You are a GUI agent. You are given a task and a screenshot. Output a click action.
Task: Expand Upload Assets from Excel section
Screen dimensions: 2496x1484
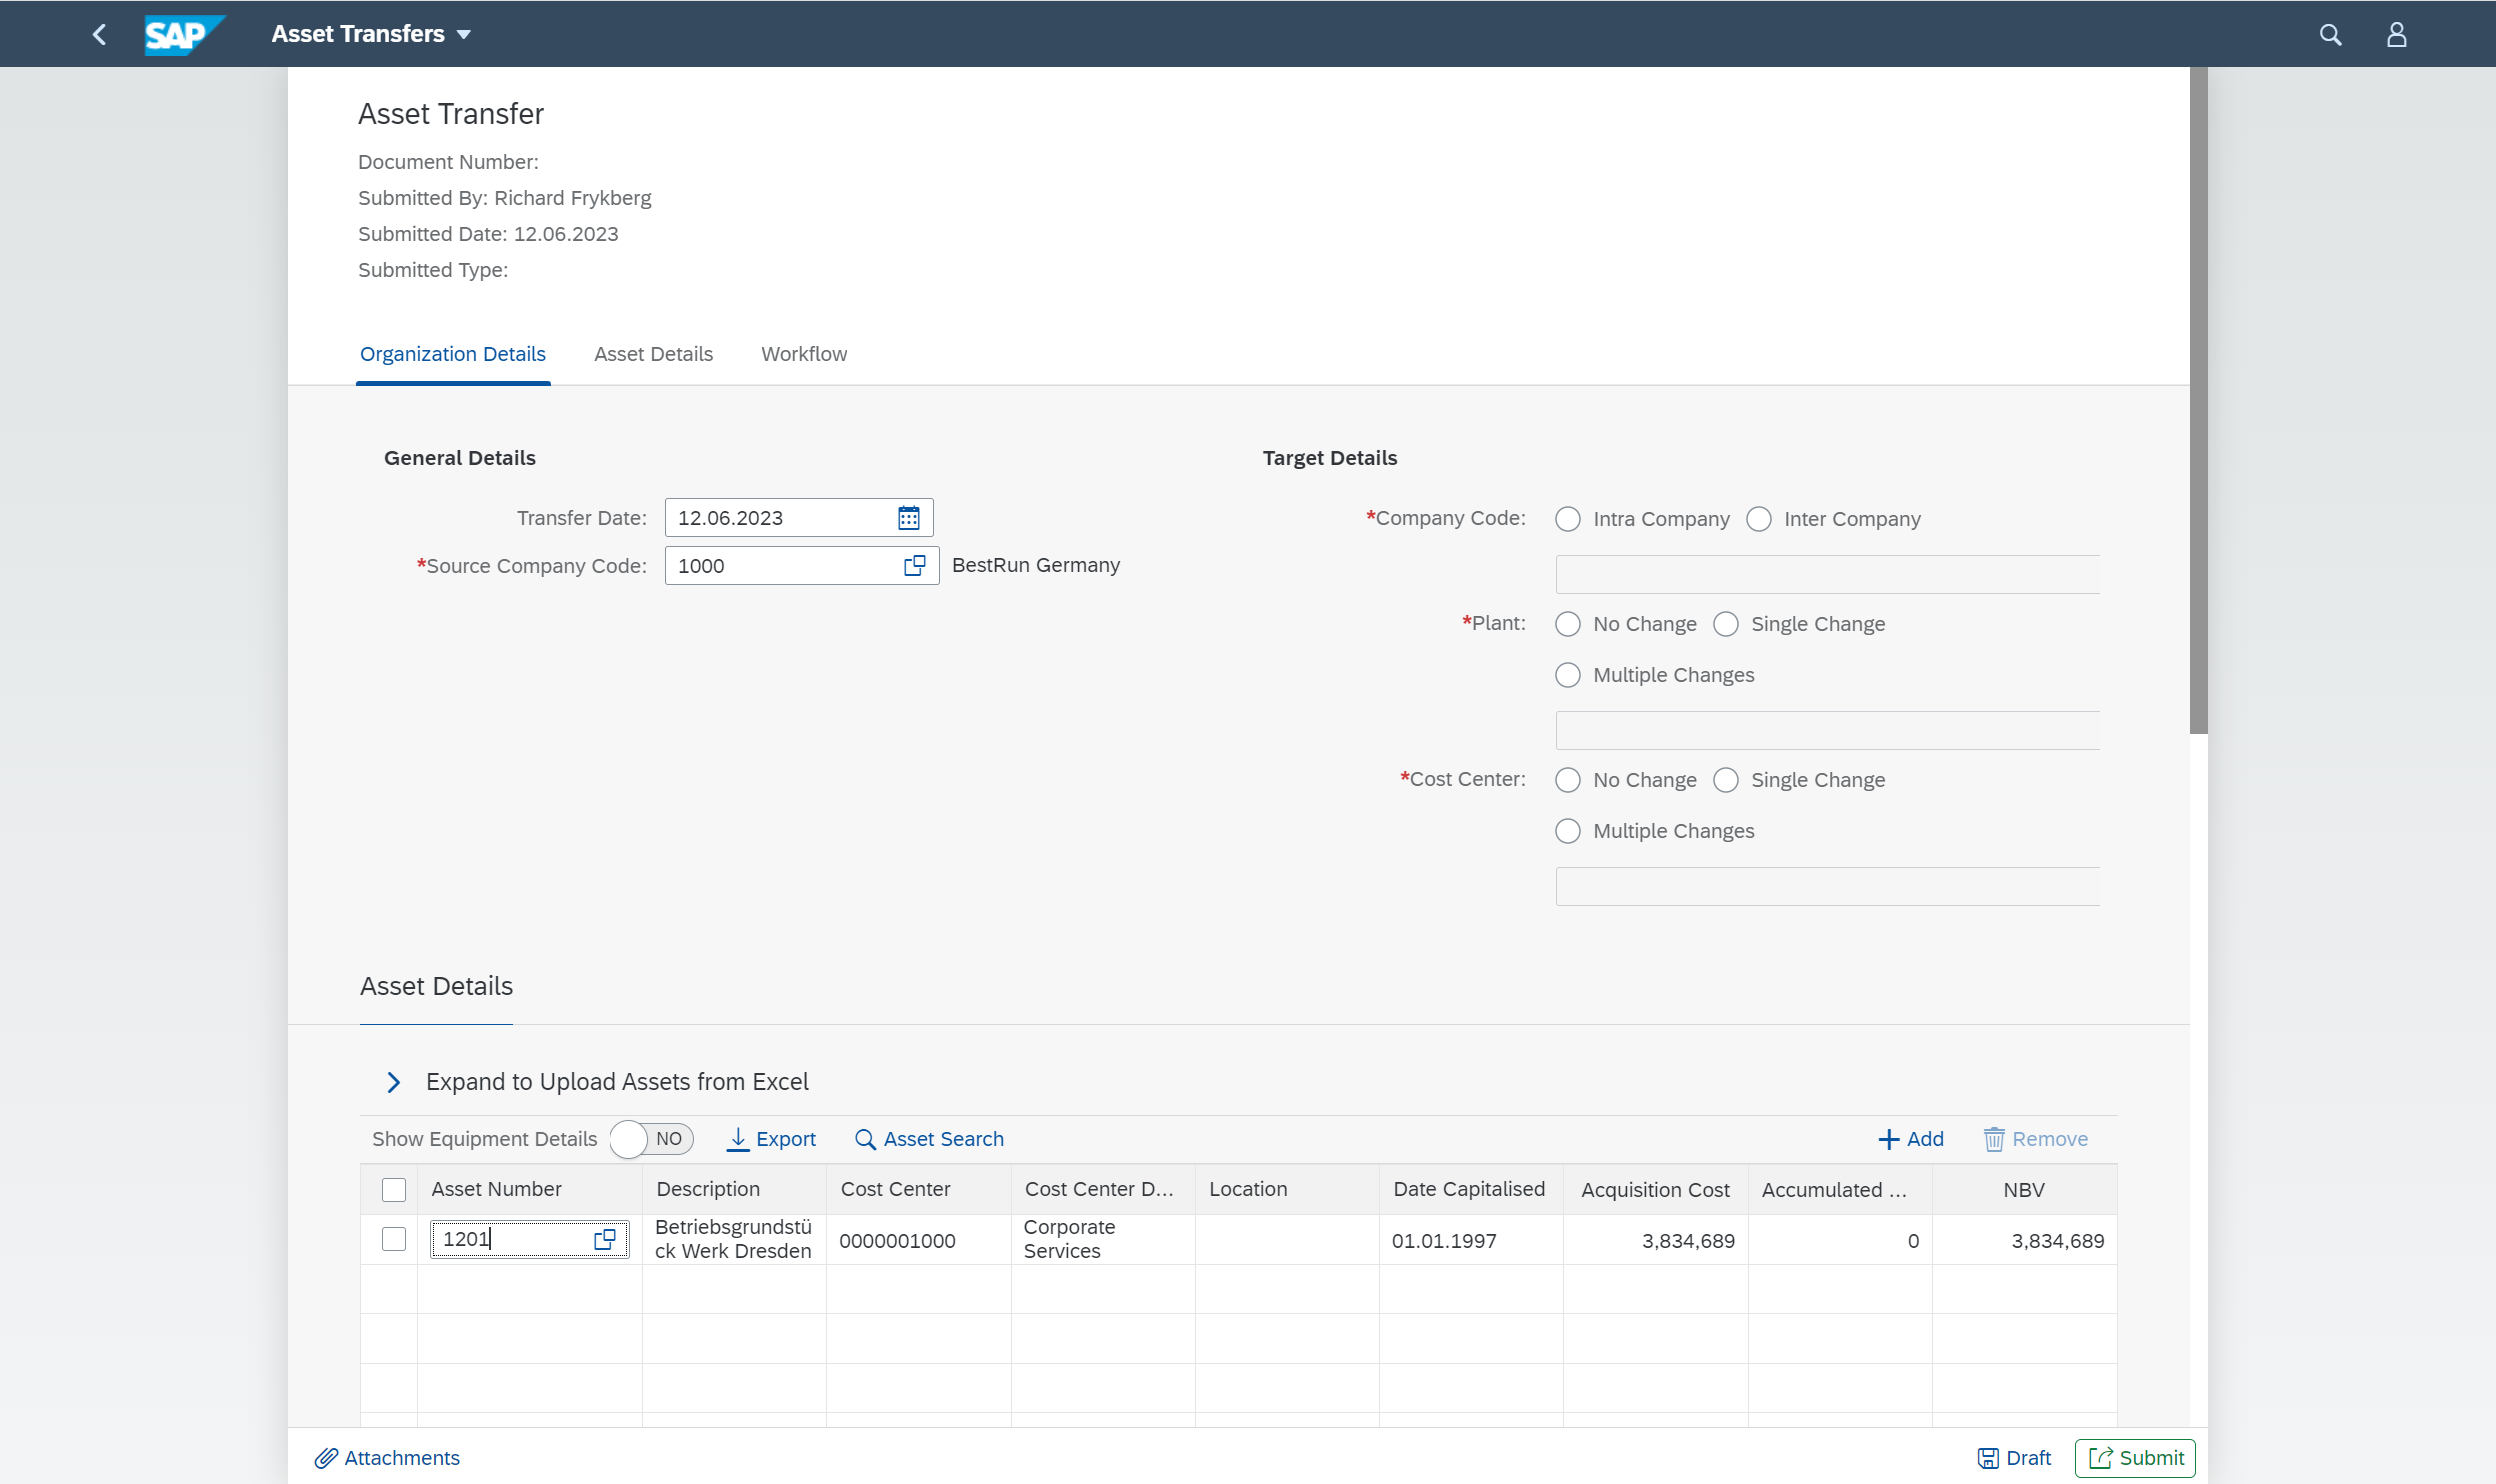pos(392,1081)
